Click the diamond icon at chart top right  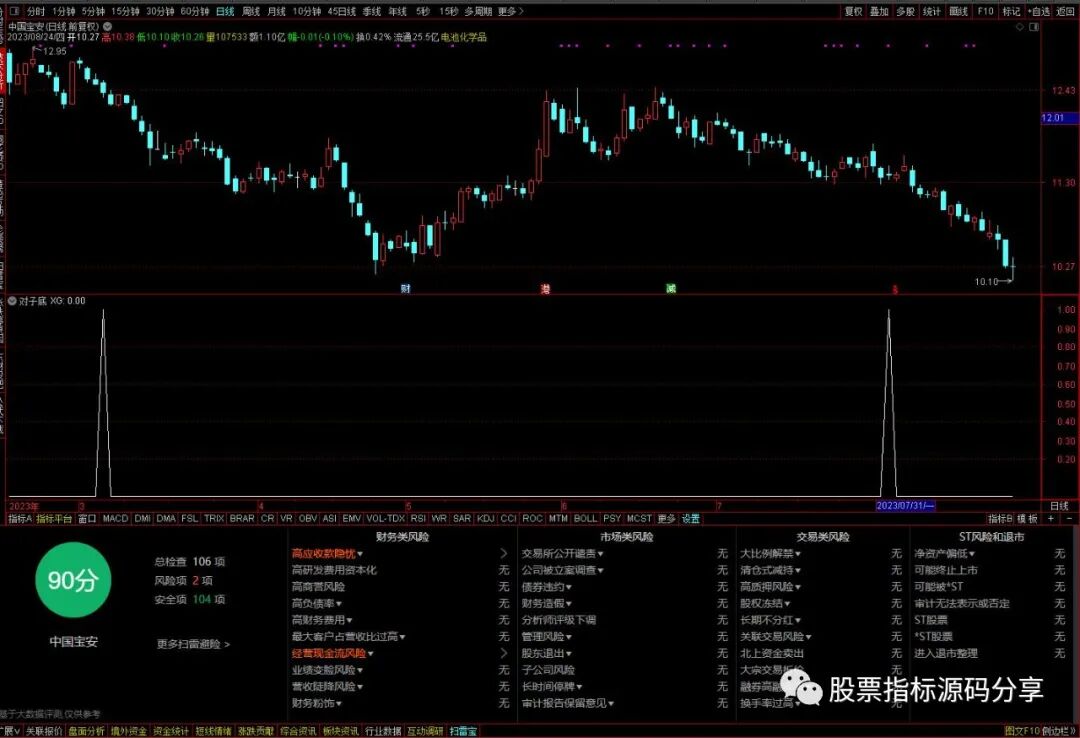coord(1020,27)
